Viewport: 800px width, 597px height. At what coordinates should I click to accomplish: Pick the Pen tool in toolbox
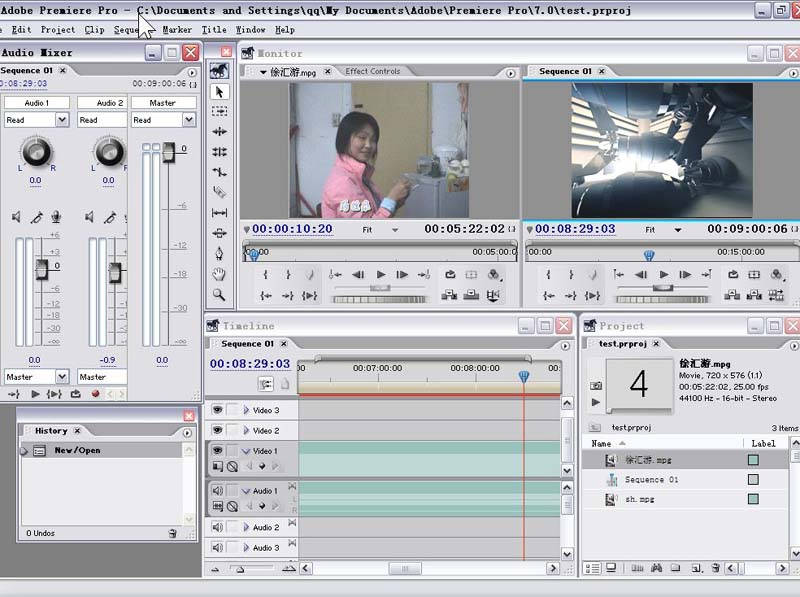tap(220, 253)
